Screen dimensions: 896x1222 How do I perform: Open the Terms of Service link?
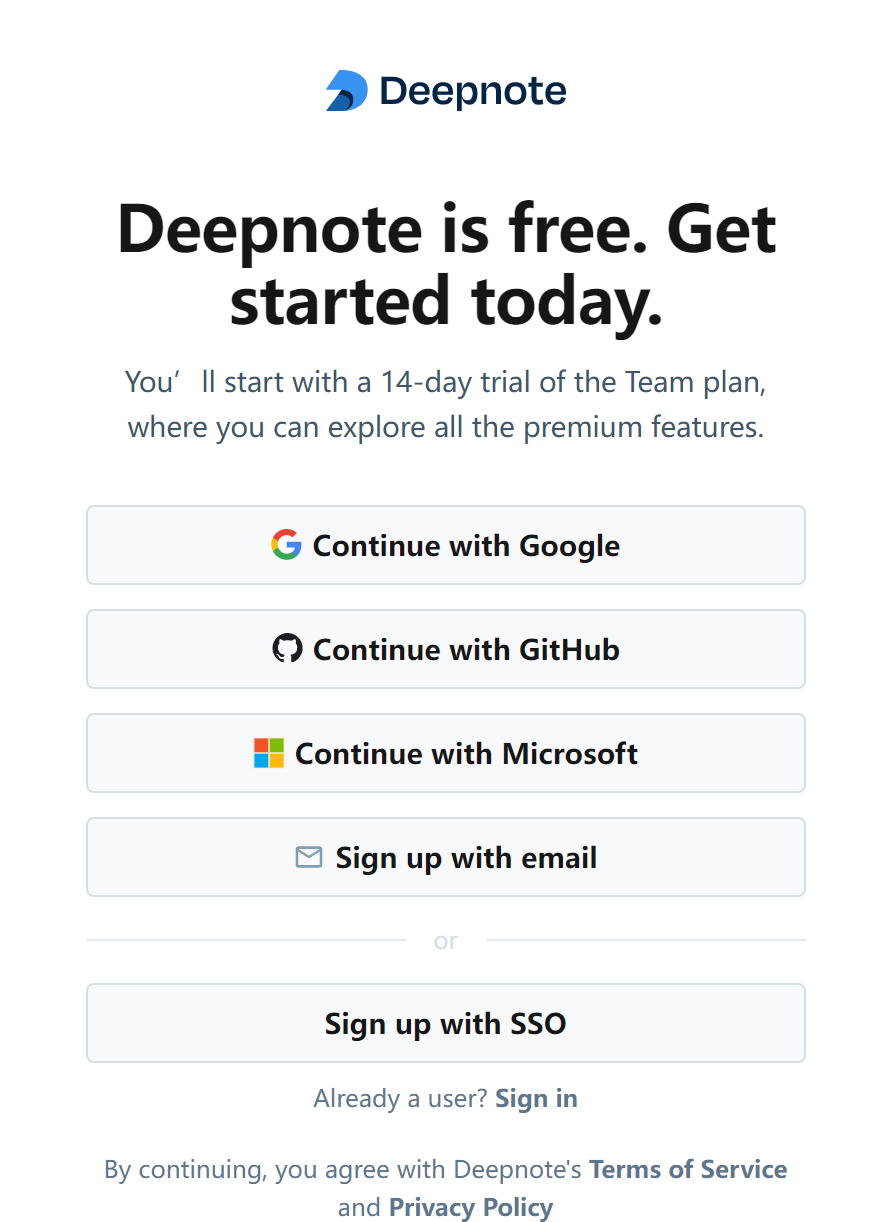pyautogui.click(x=688, y=1170)
